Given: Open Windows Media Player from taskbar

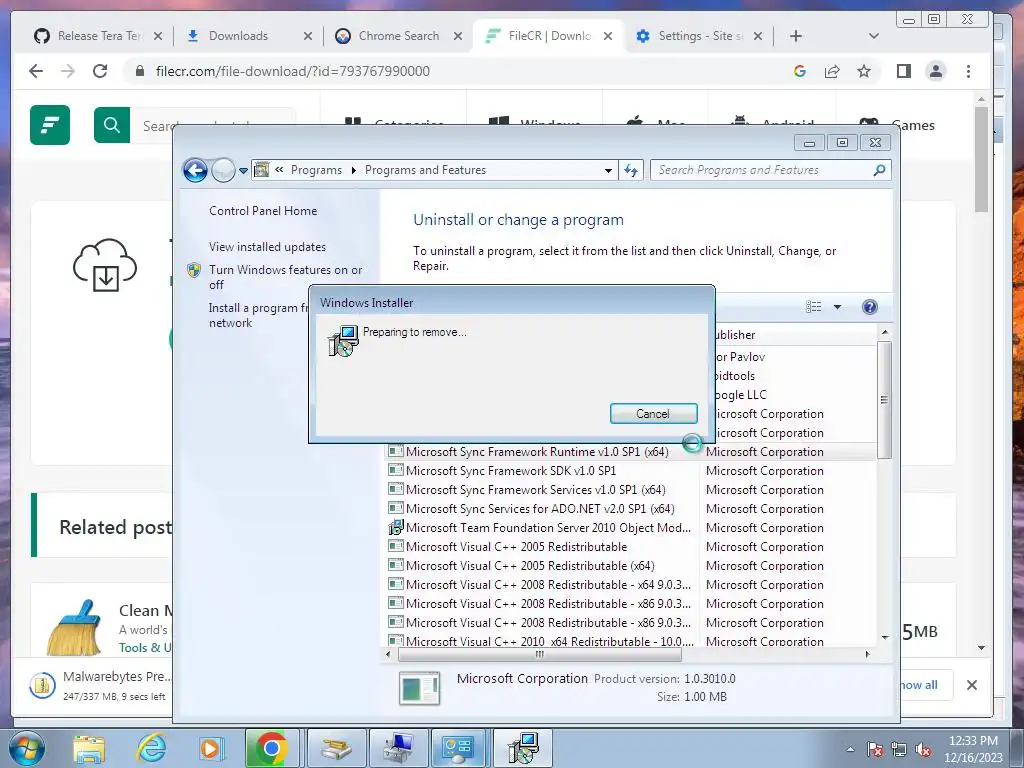Looking at the screenshot, I should (211, 748).
